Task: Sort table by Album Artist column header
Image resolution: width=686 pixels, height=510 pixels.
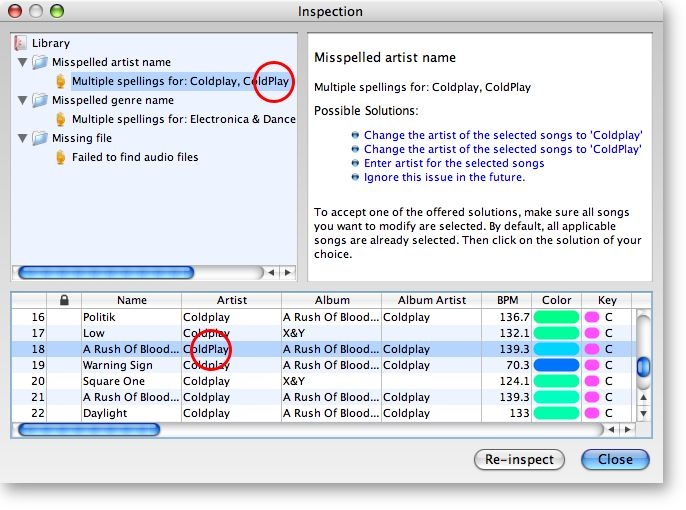Action: click(x=431, y=300)
